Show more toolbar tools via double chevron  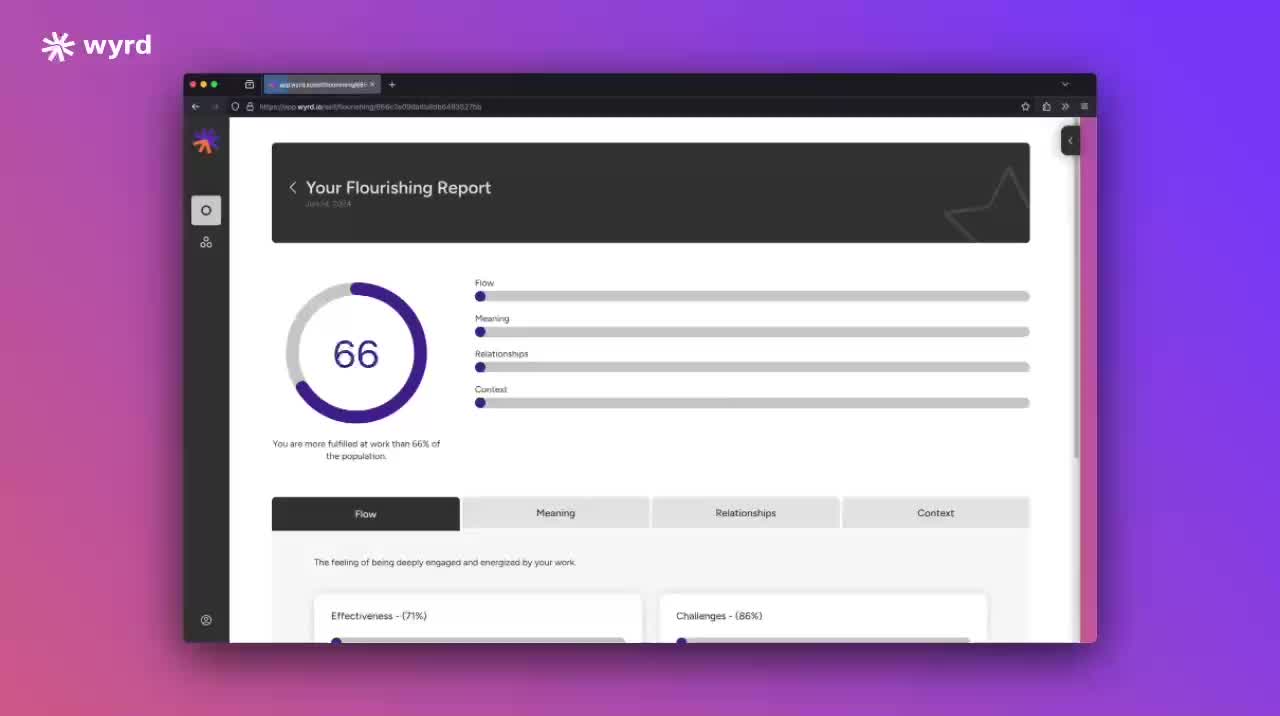click(1065, 106)
